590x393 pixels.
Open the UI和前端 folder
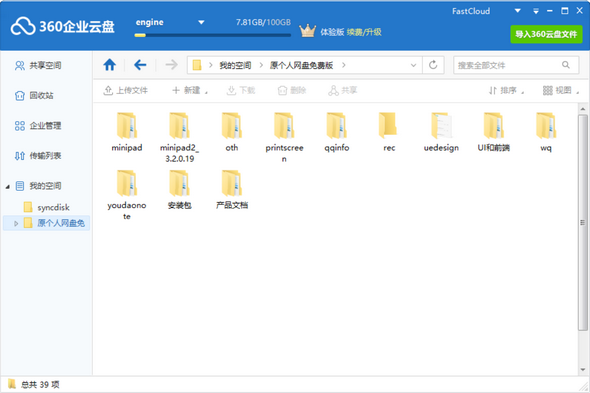pyautogui.click(x=494, y=132)
